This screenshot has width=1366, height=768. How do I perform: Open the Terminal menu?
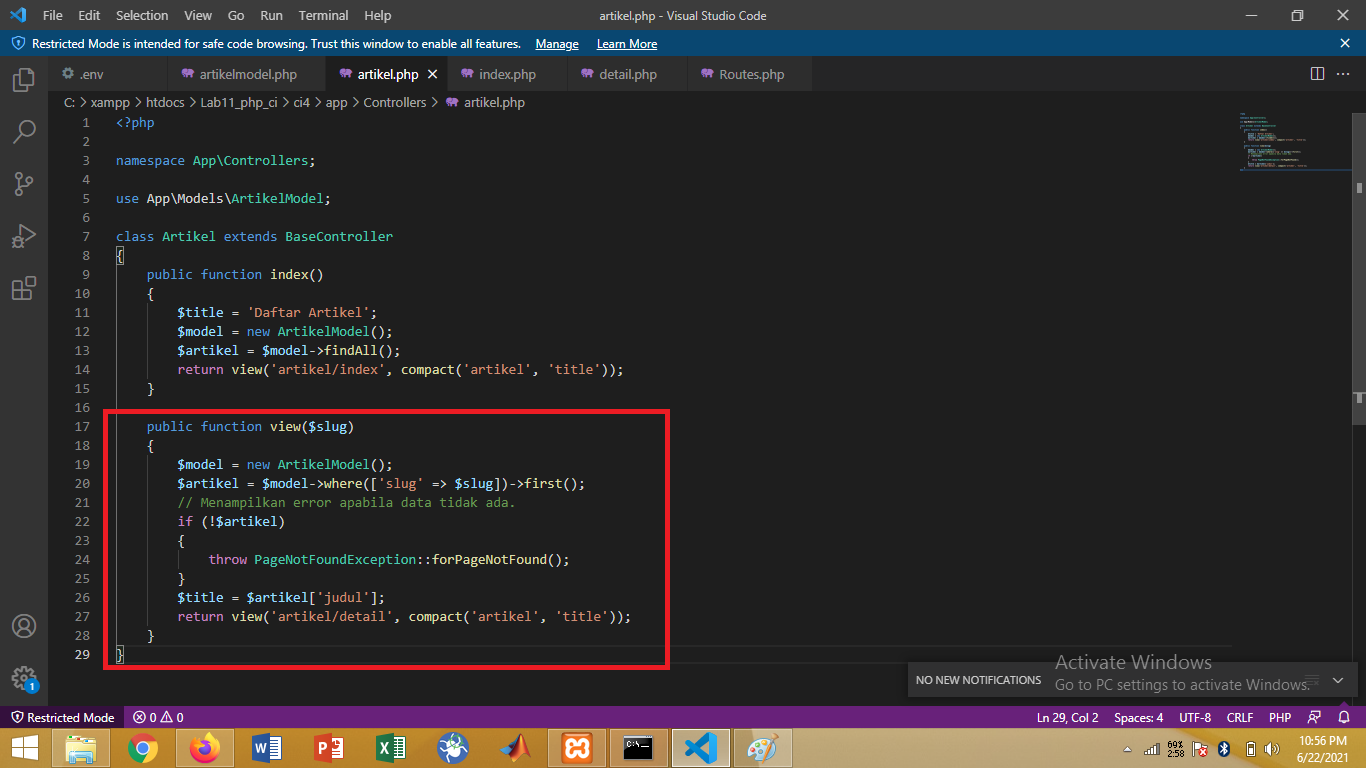(x=322, y=15)
